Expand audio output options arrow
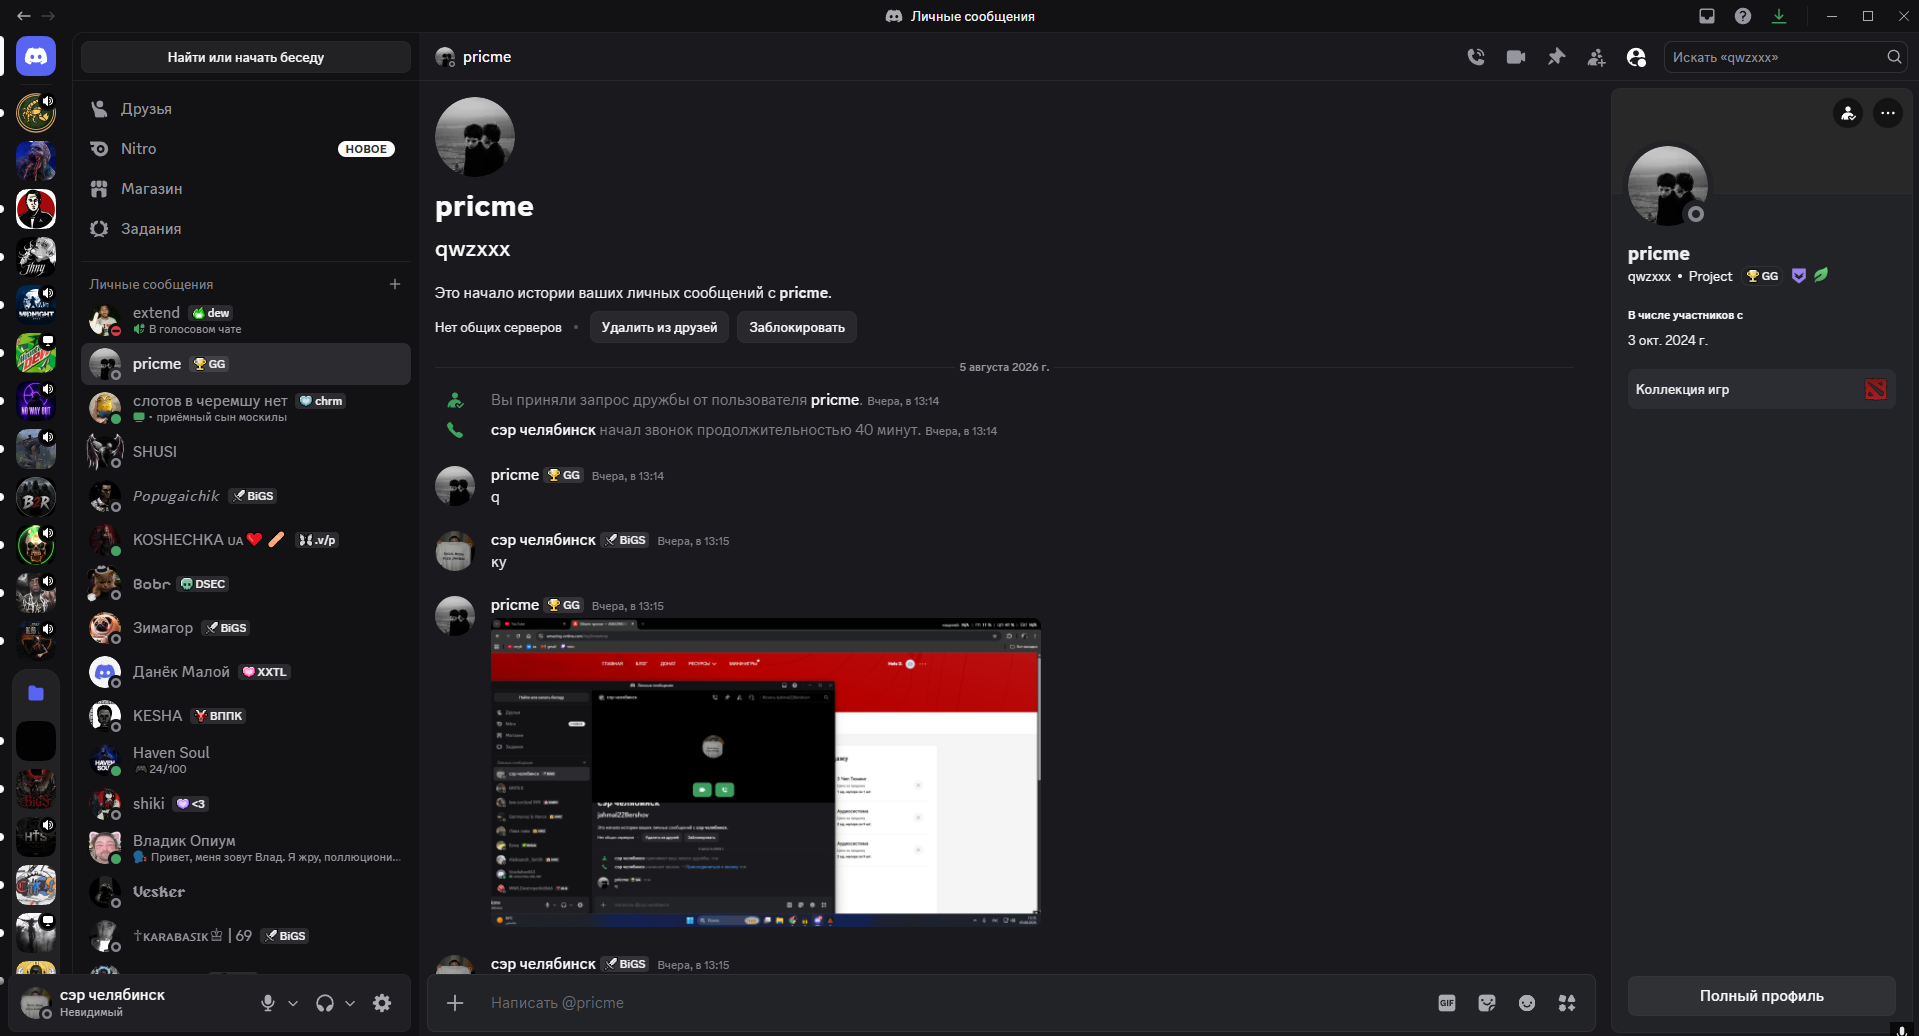This screenshot has height=1036, width=1919. click(350, 1003)
